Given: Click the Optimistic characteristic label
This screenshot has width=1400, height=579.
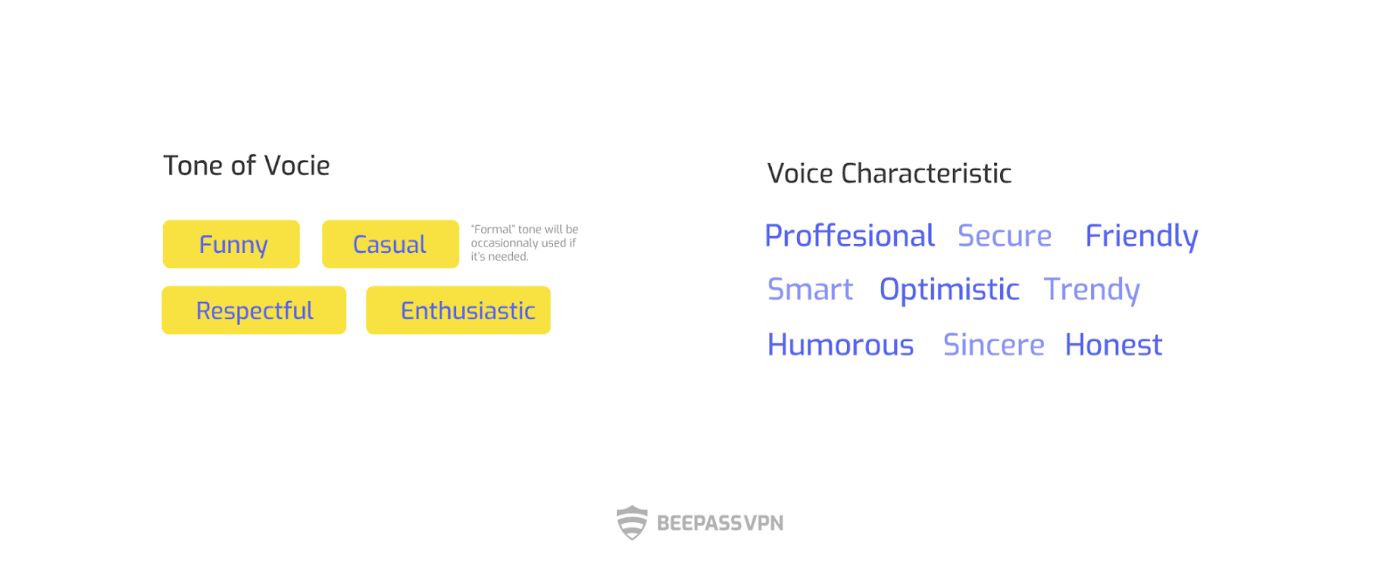Looking at the screenshot, I should (x=950, y=290).
